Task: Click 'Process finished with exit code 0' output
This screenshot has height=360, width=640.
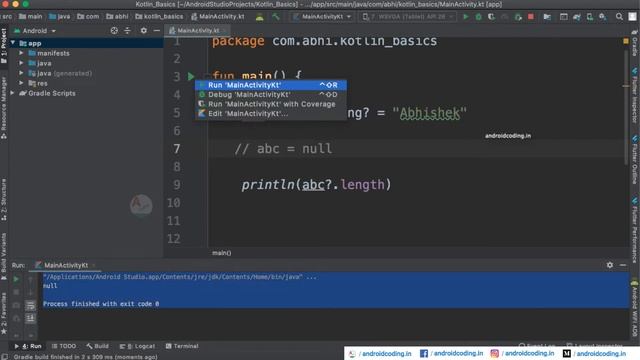Action: tap(101, 304)
